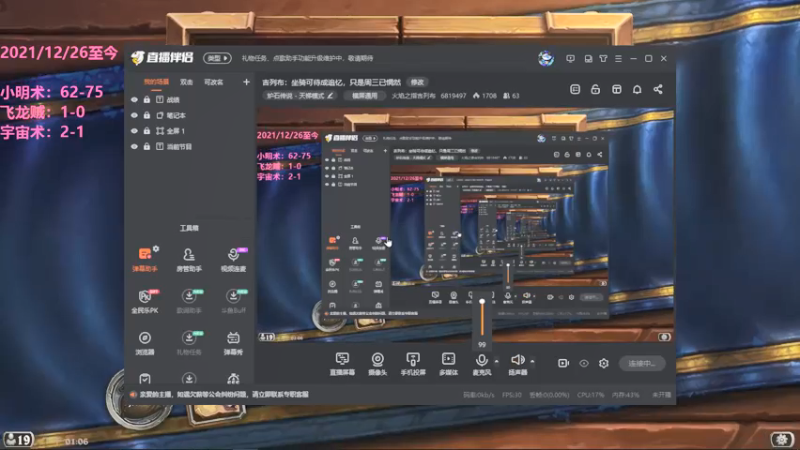Edit the 炉石传说·天梯模式 category
The width and height of the screenshot is (800, 450).
[300, 95]
